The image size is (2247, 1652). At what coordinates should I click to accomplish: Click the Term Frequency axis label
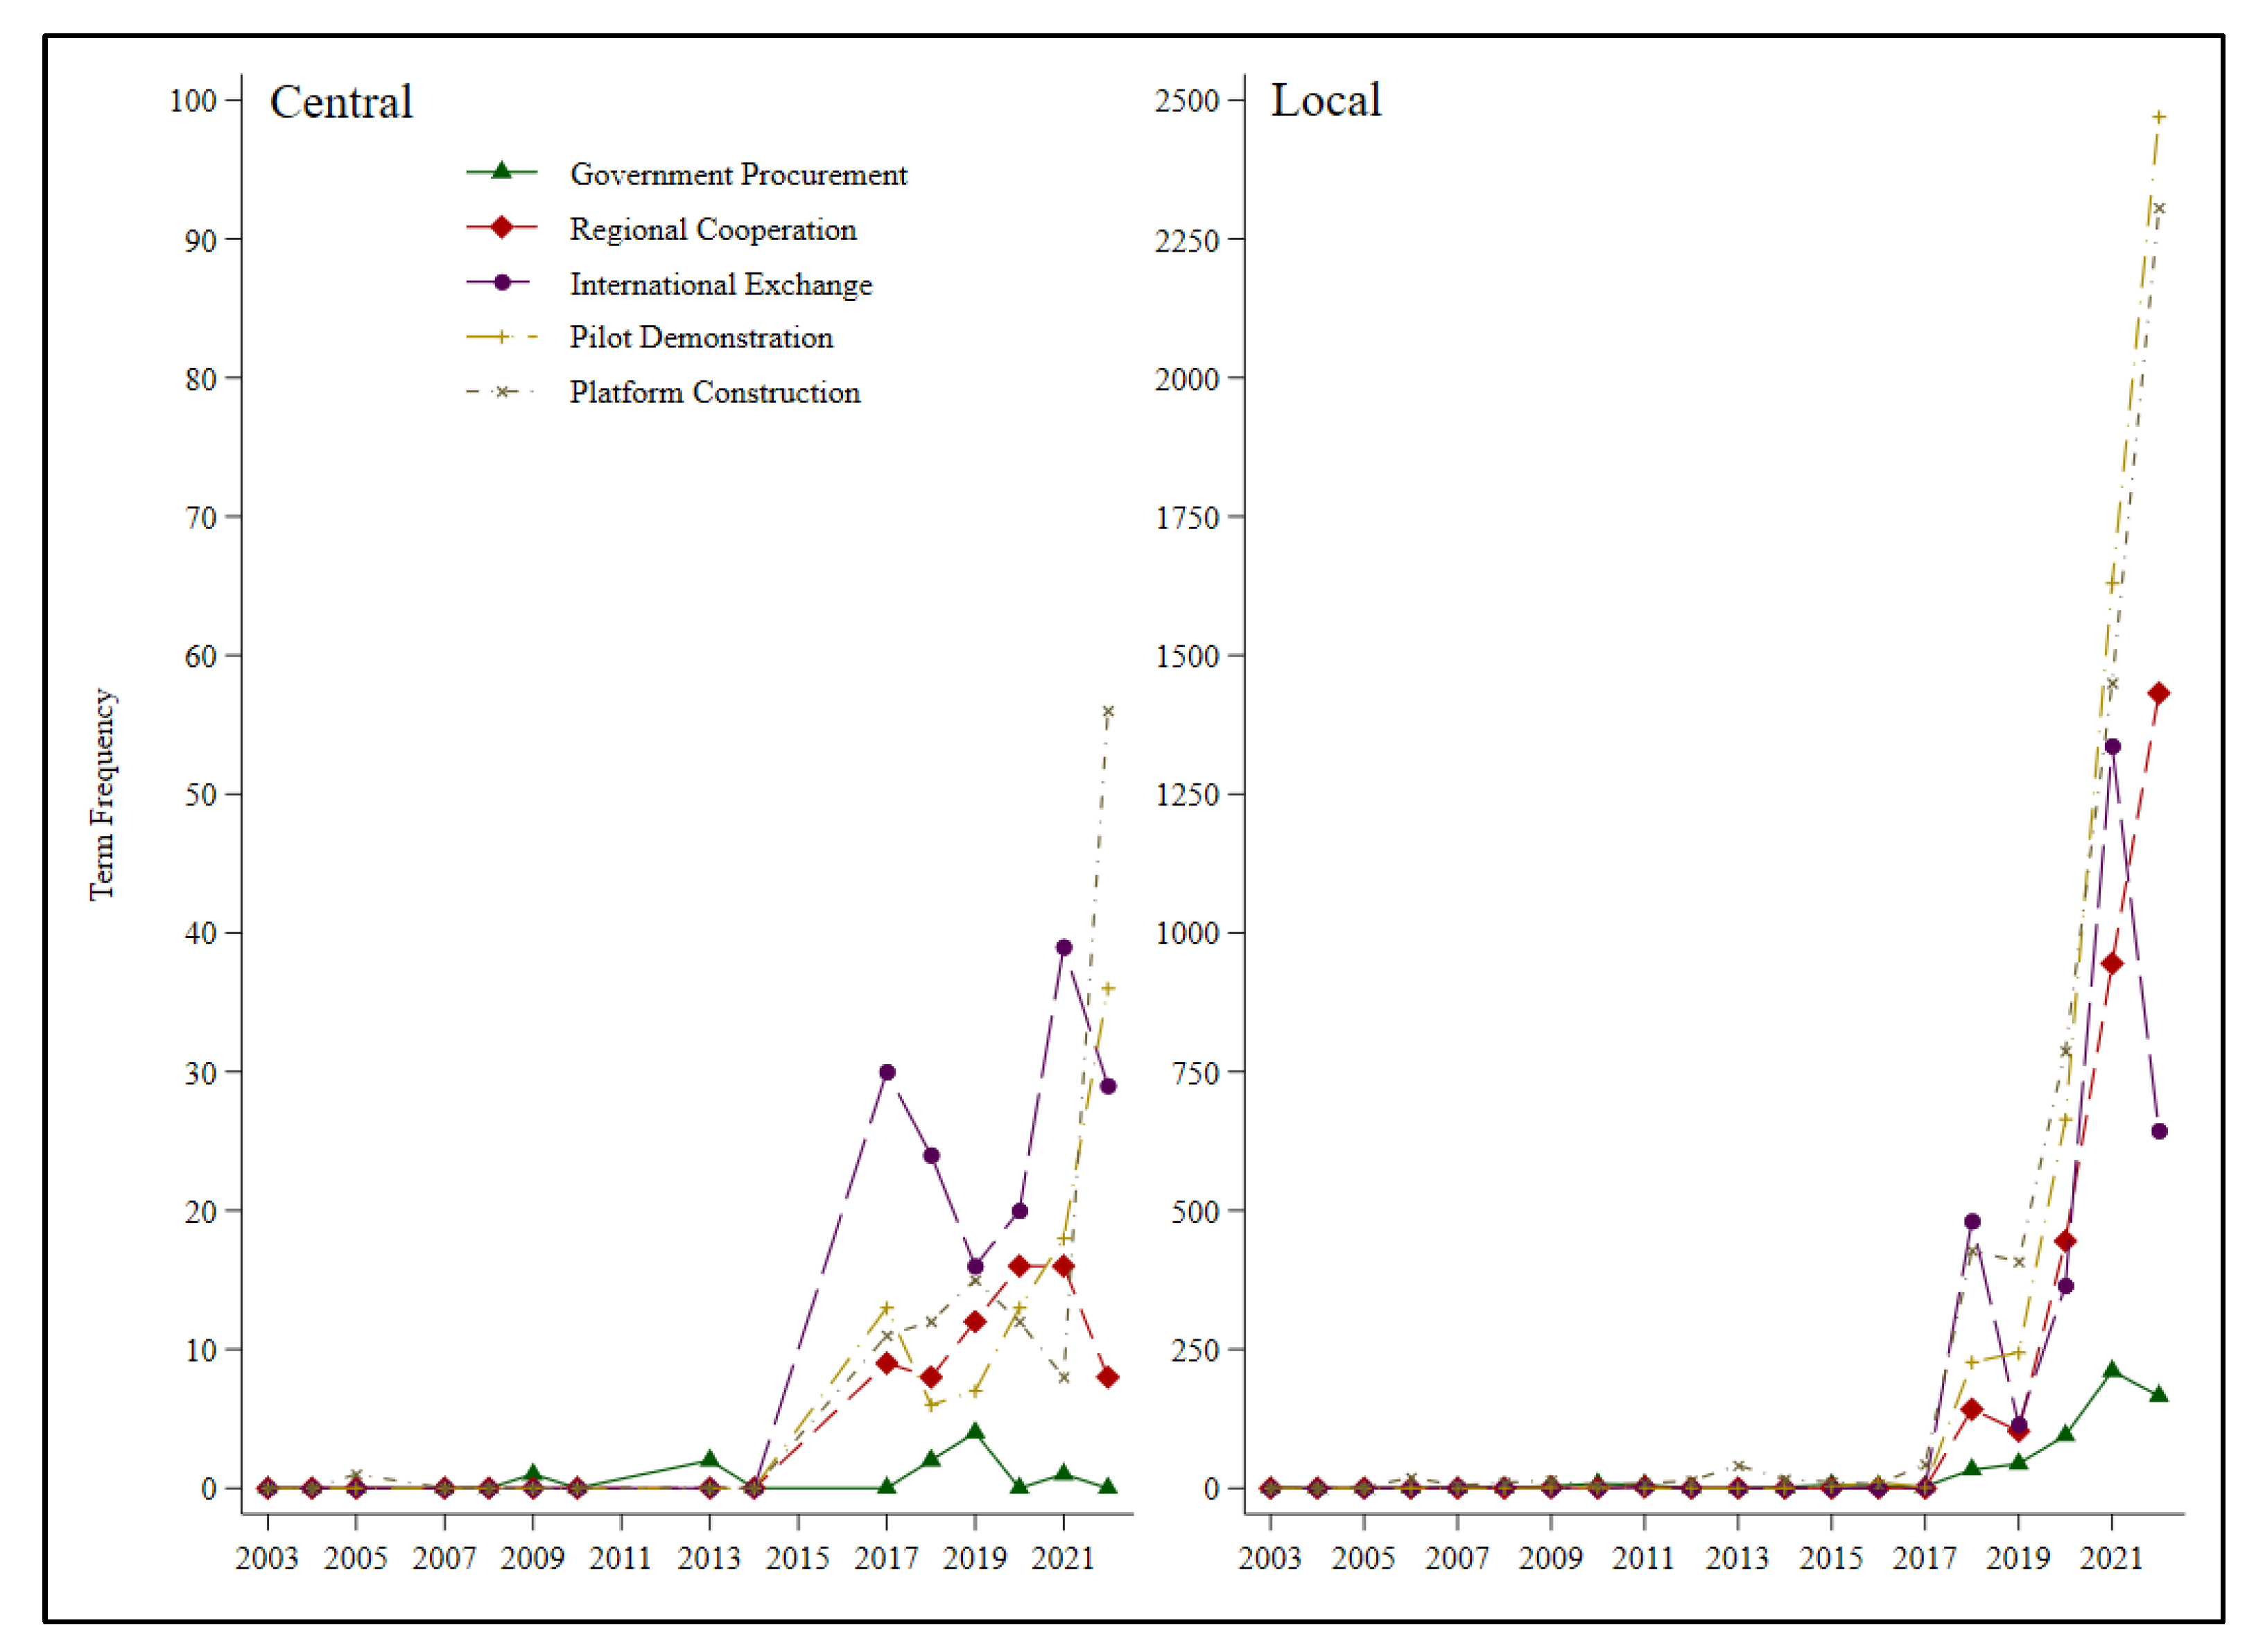(102, 794)
